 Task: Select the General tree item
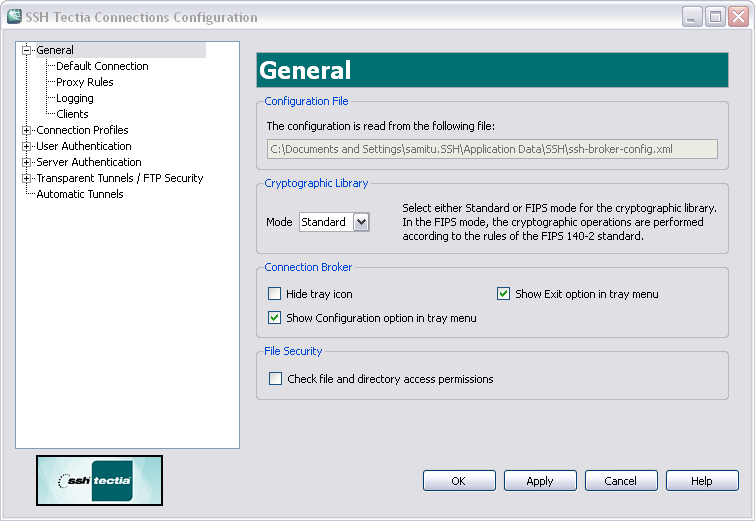click(x=55, y=50)
